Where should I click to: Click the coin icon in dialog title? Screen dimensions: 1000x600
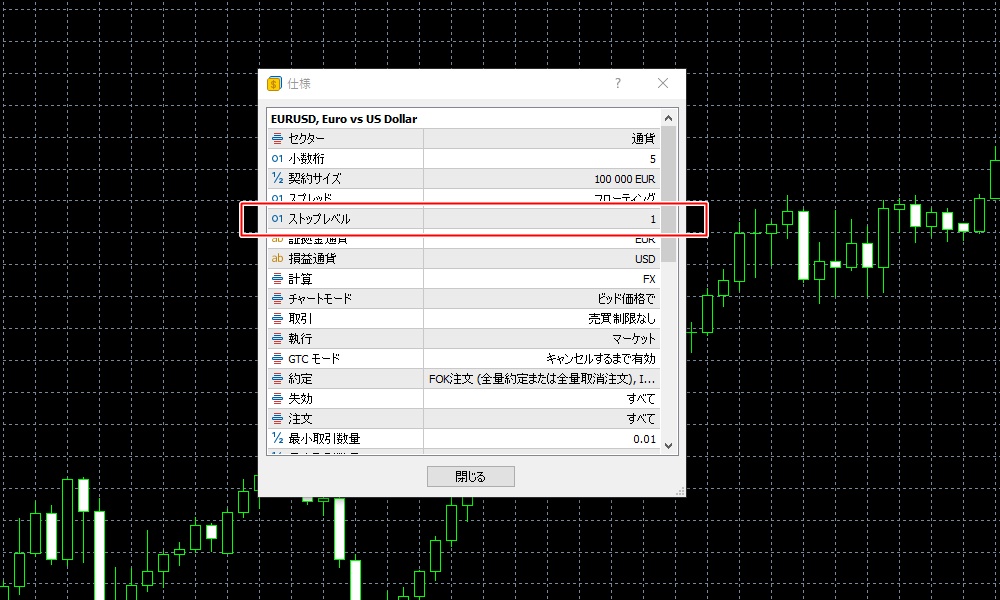click(275, 84)
